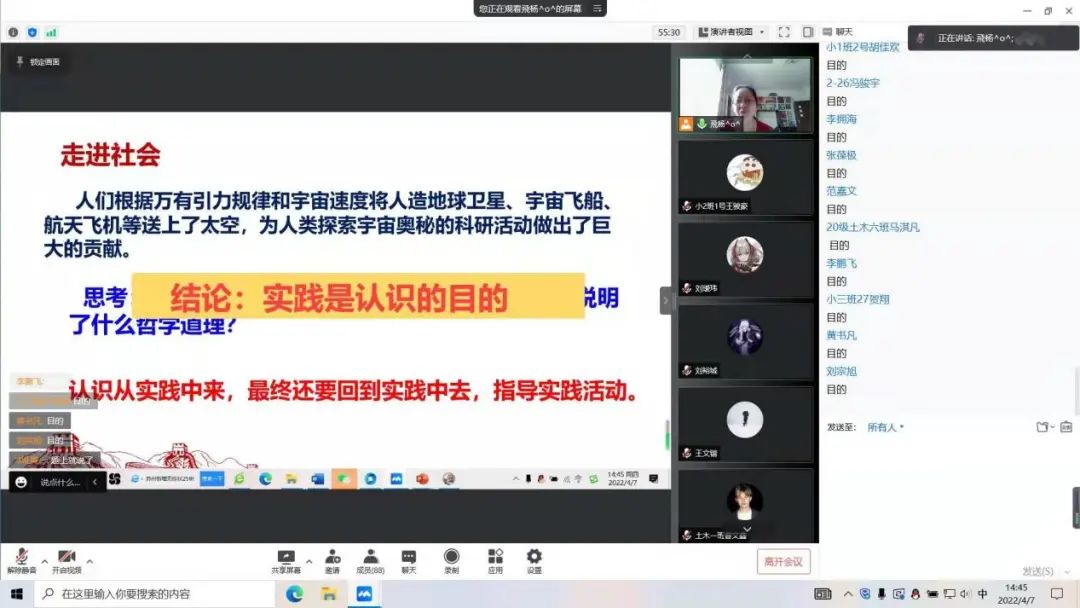Open the 成员 (Members) list
Viewport: 1080px width, 608px height.
click(x=370, y=559)
